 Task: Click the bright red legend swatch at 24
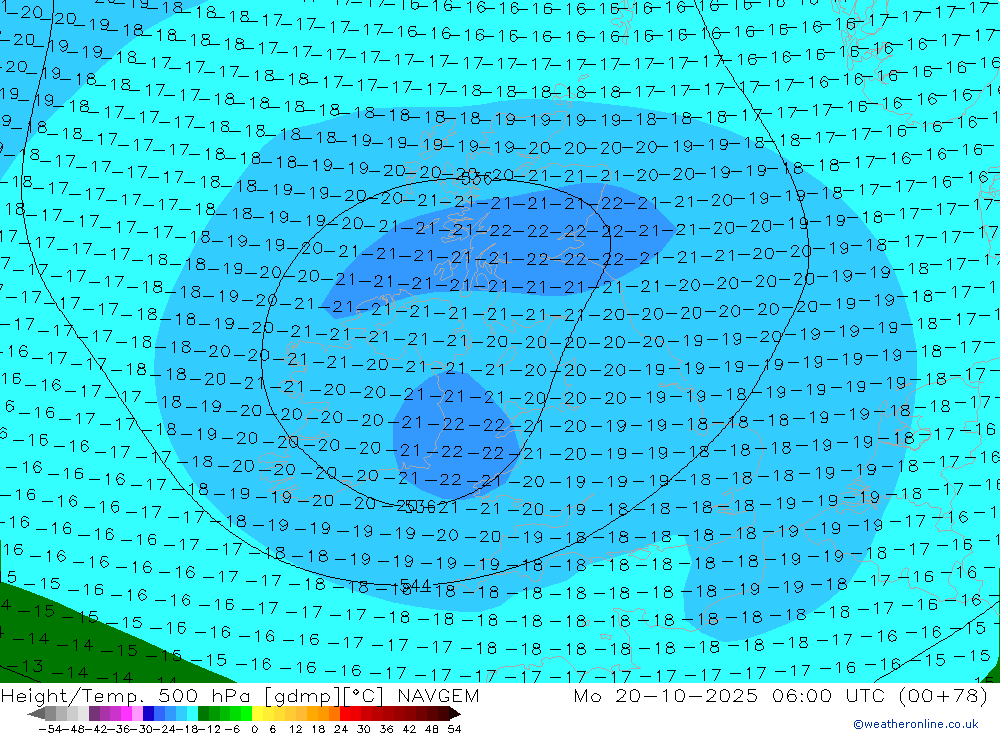point(345,713)
